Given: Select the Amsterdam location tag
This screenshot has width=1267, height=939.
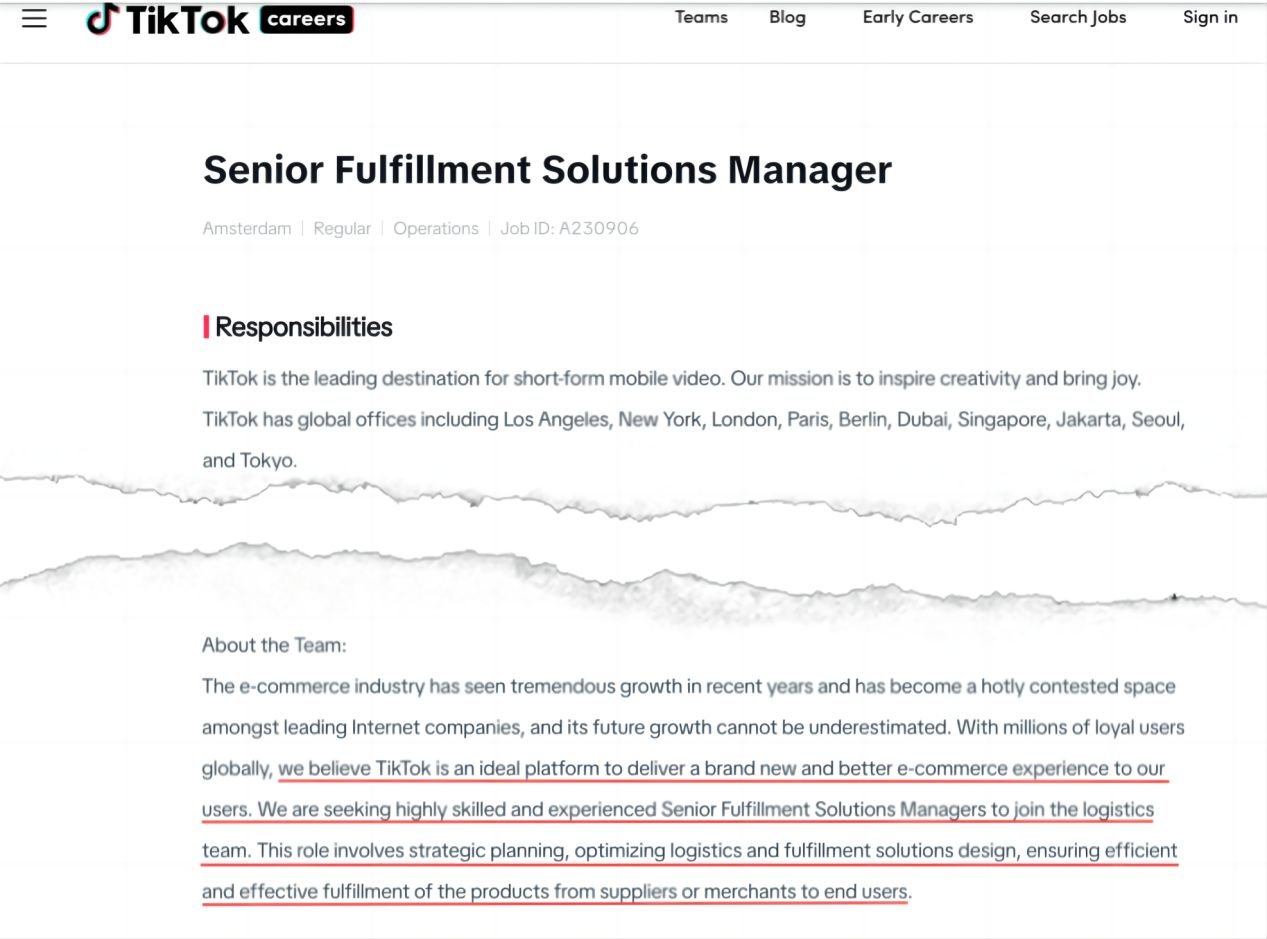Looking at the screenshot, I should [x=247, y=228].
